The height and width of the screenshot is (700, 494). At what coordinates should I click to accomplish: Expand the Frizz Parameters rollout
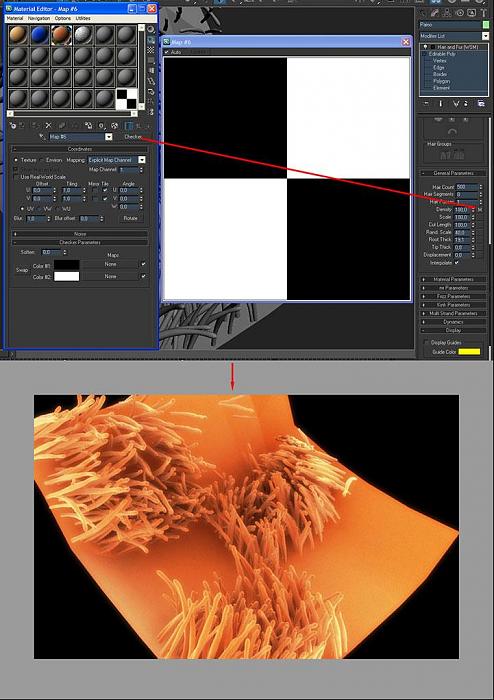click(x=453, y=296)
